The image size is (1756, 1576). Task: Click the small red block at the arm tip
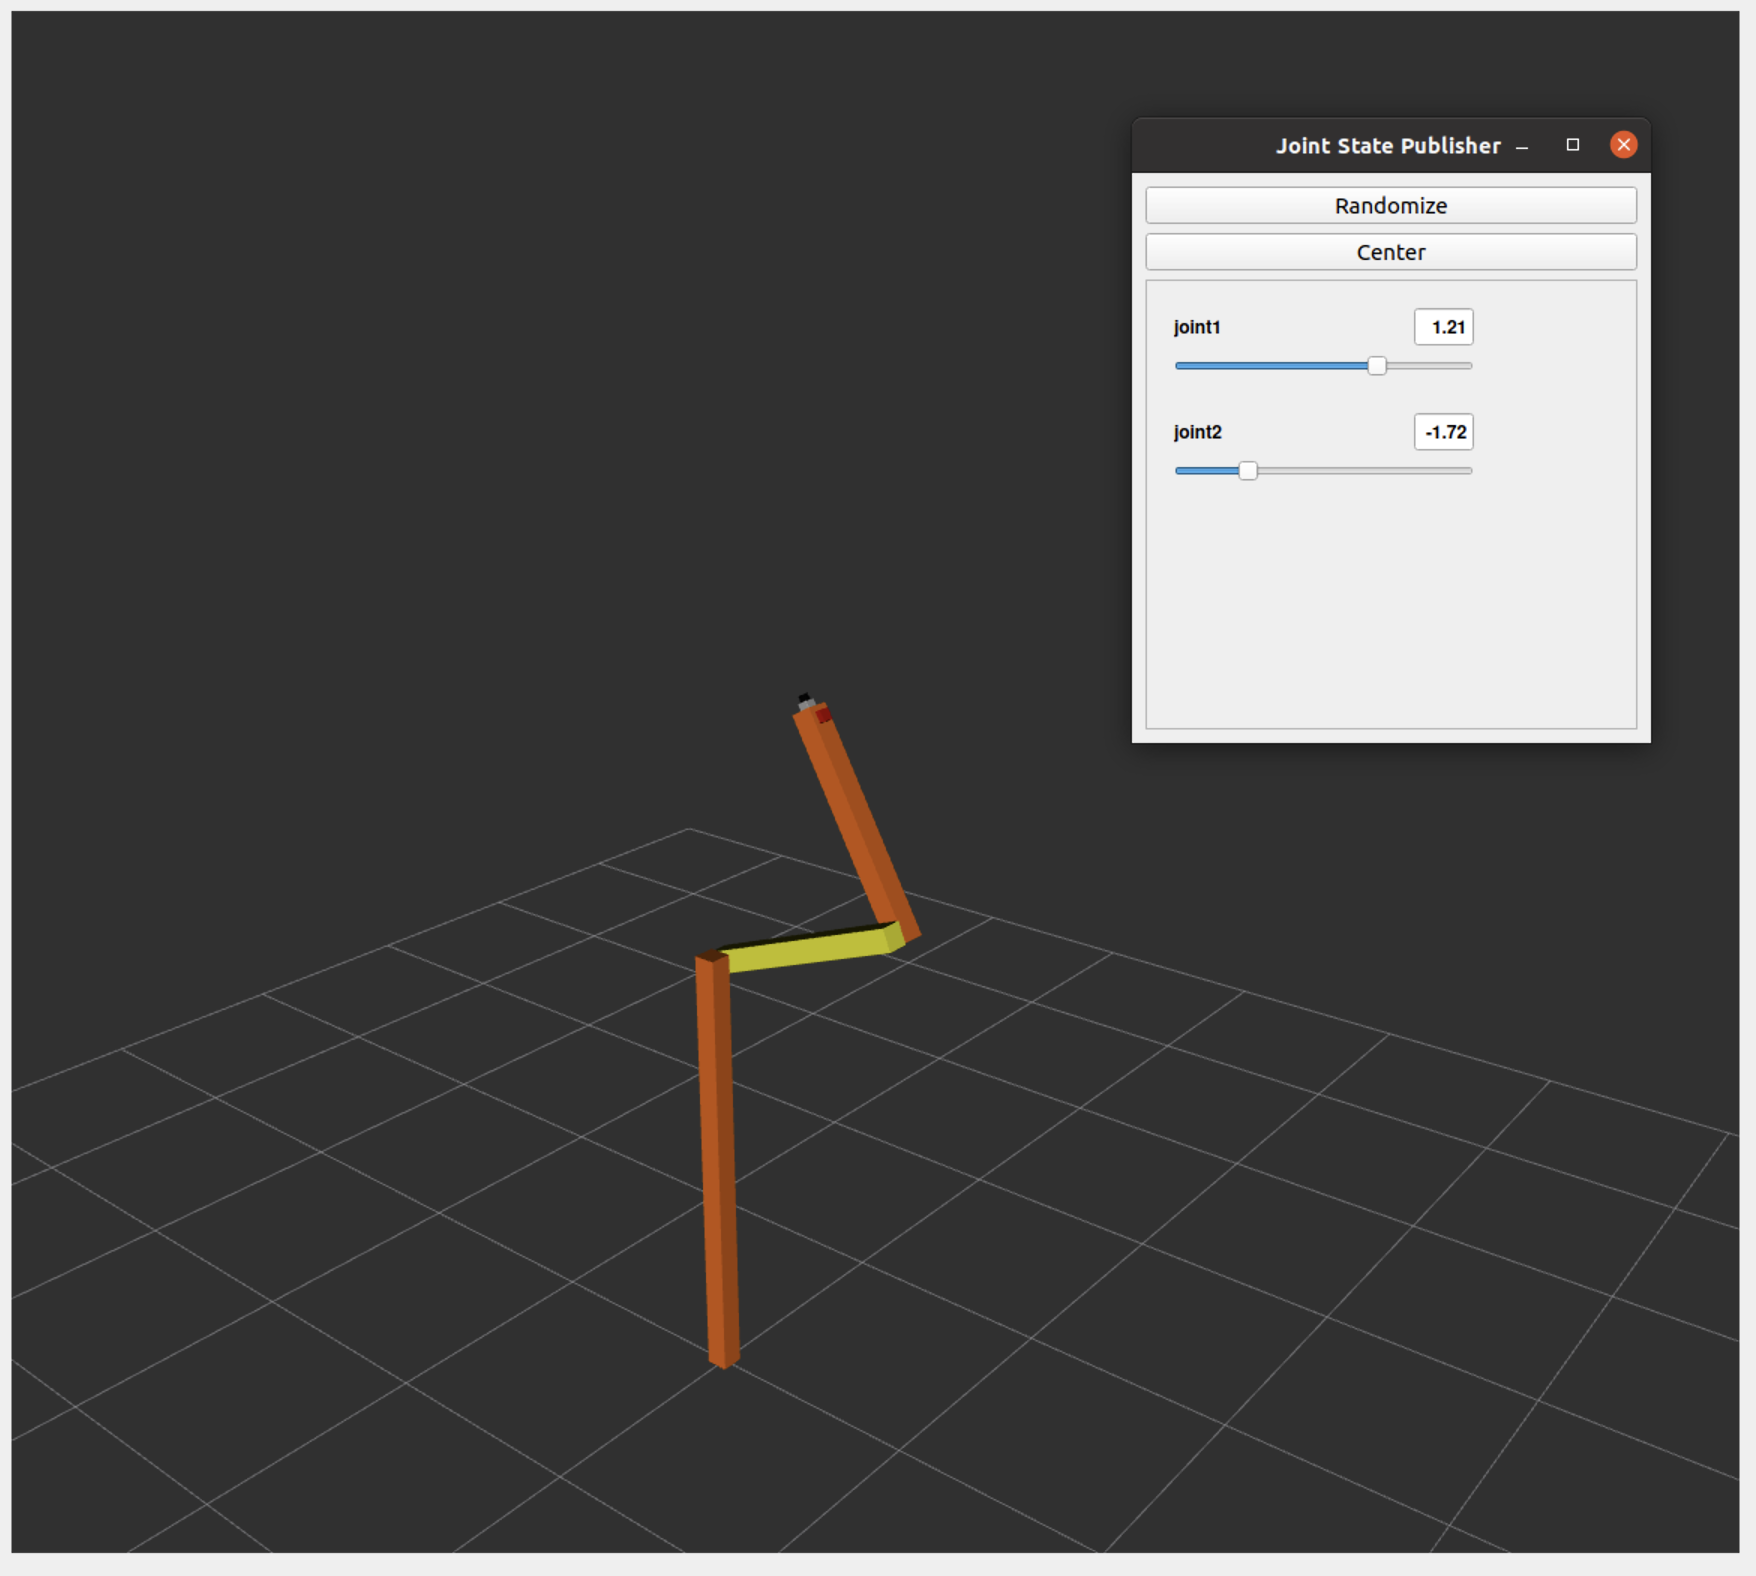(824, 715)
